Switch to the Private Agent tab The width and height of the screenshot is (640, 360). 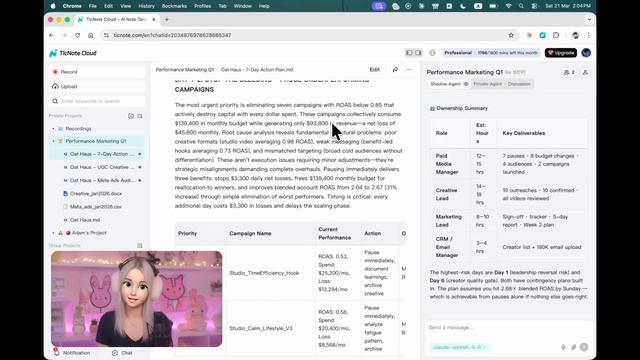pos(488,84)
